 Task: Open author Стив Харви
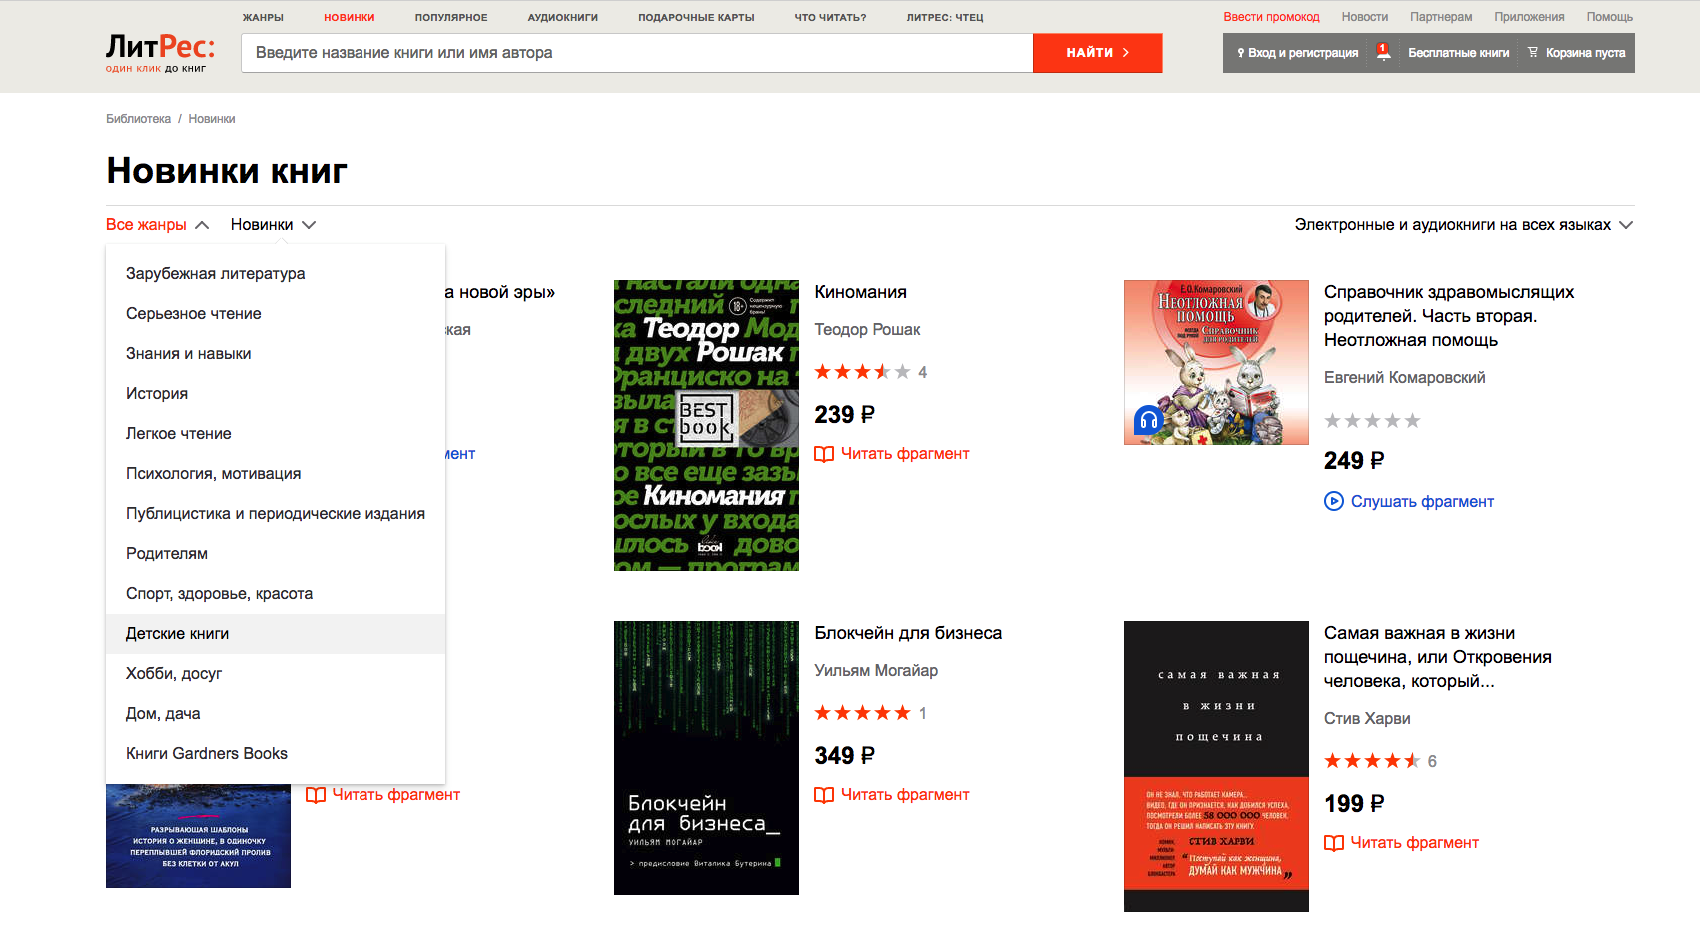[1367, 719]
